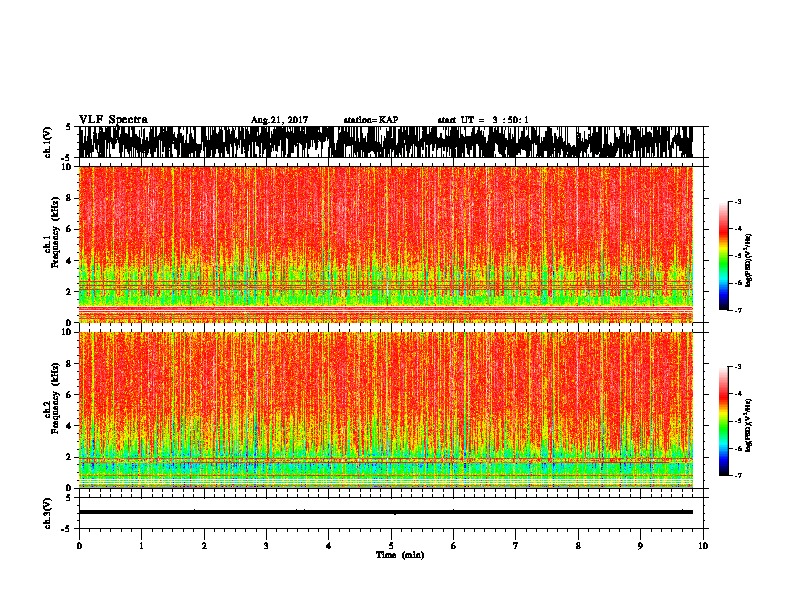Click the "5" tick of the ch.3(V) axis
The height and width of the screenshot is (612, 792).
click(69, 498)
